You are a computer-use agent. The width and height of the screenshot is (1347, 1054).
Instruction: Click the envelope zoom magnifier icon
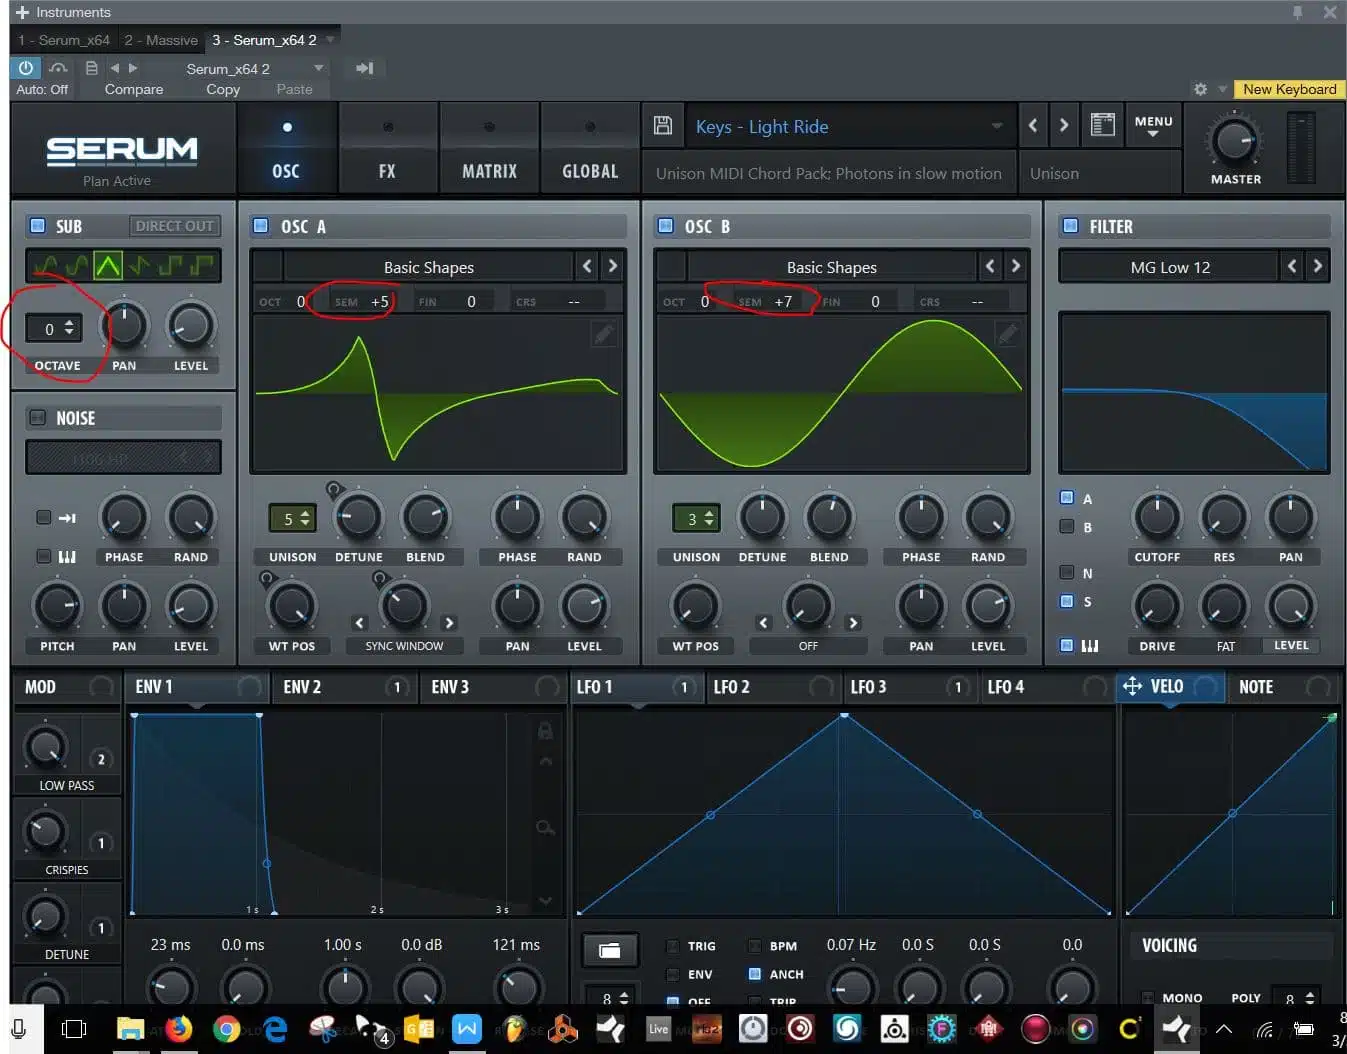[x=545, y=828]
